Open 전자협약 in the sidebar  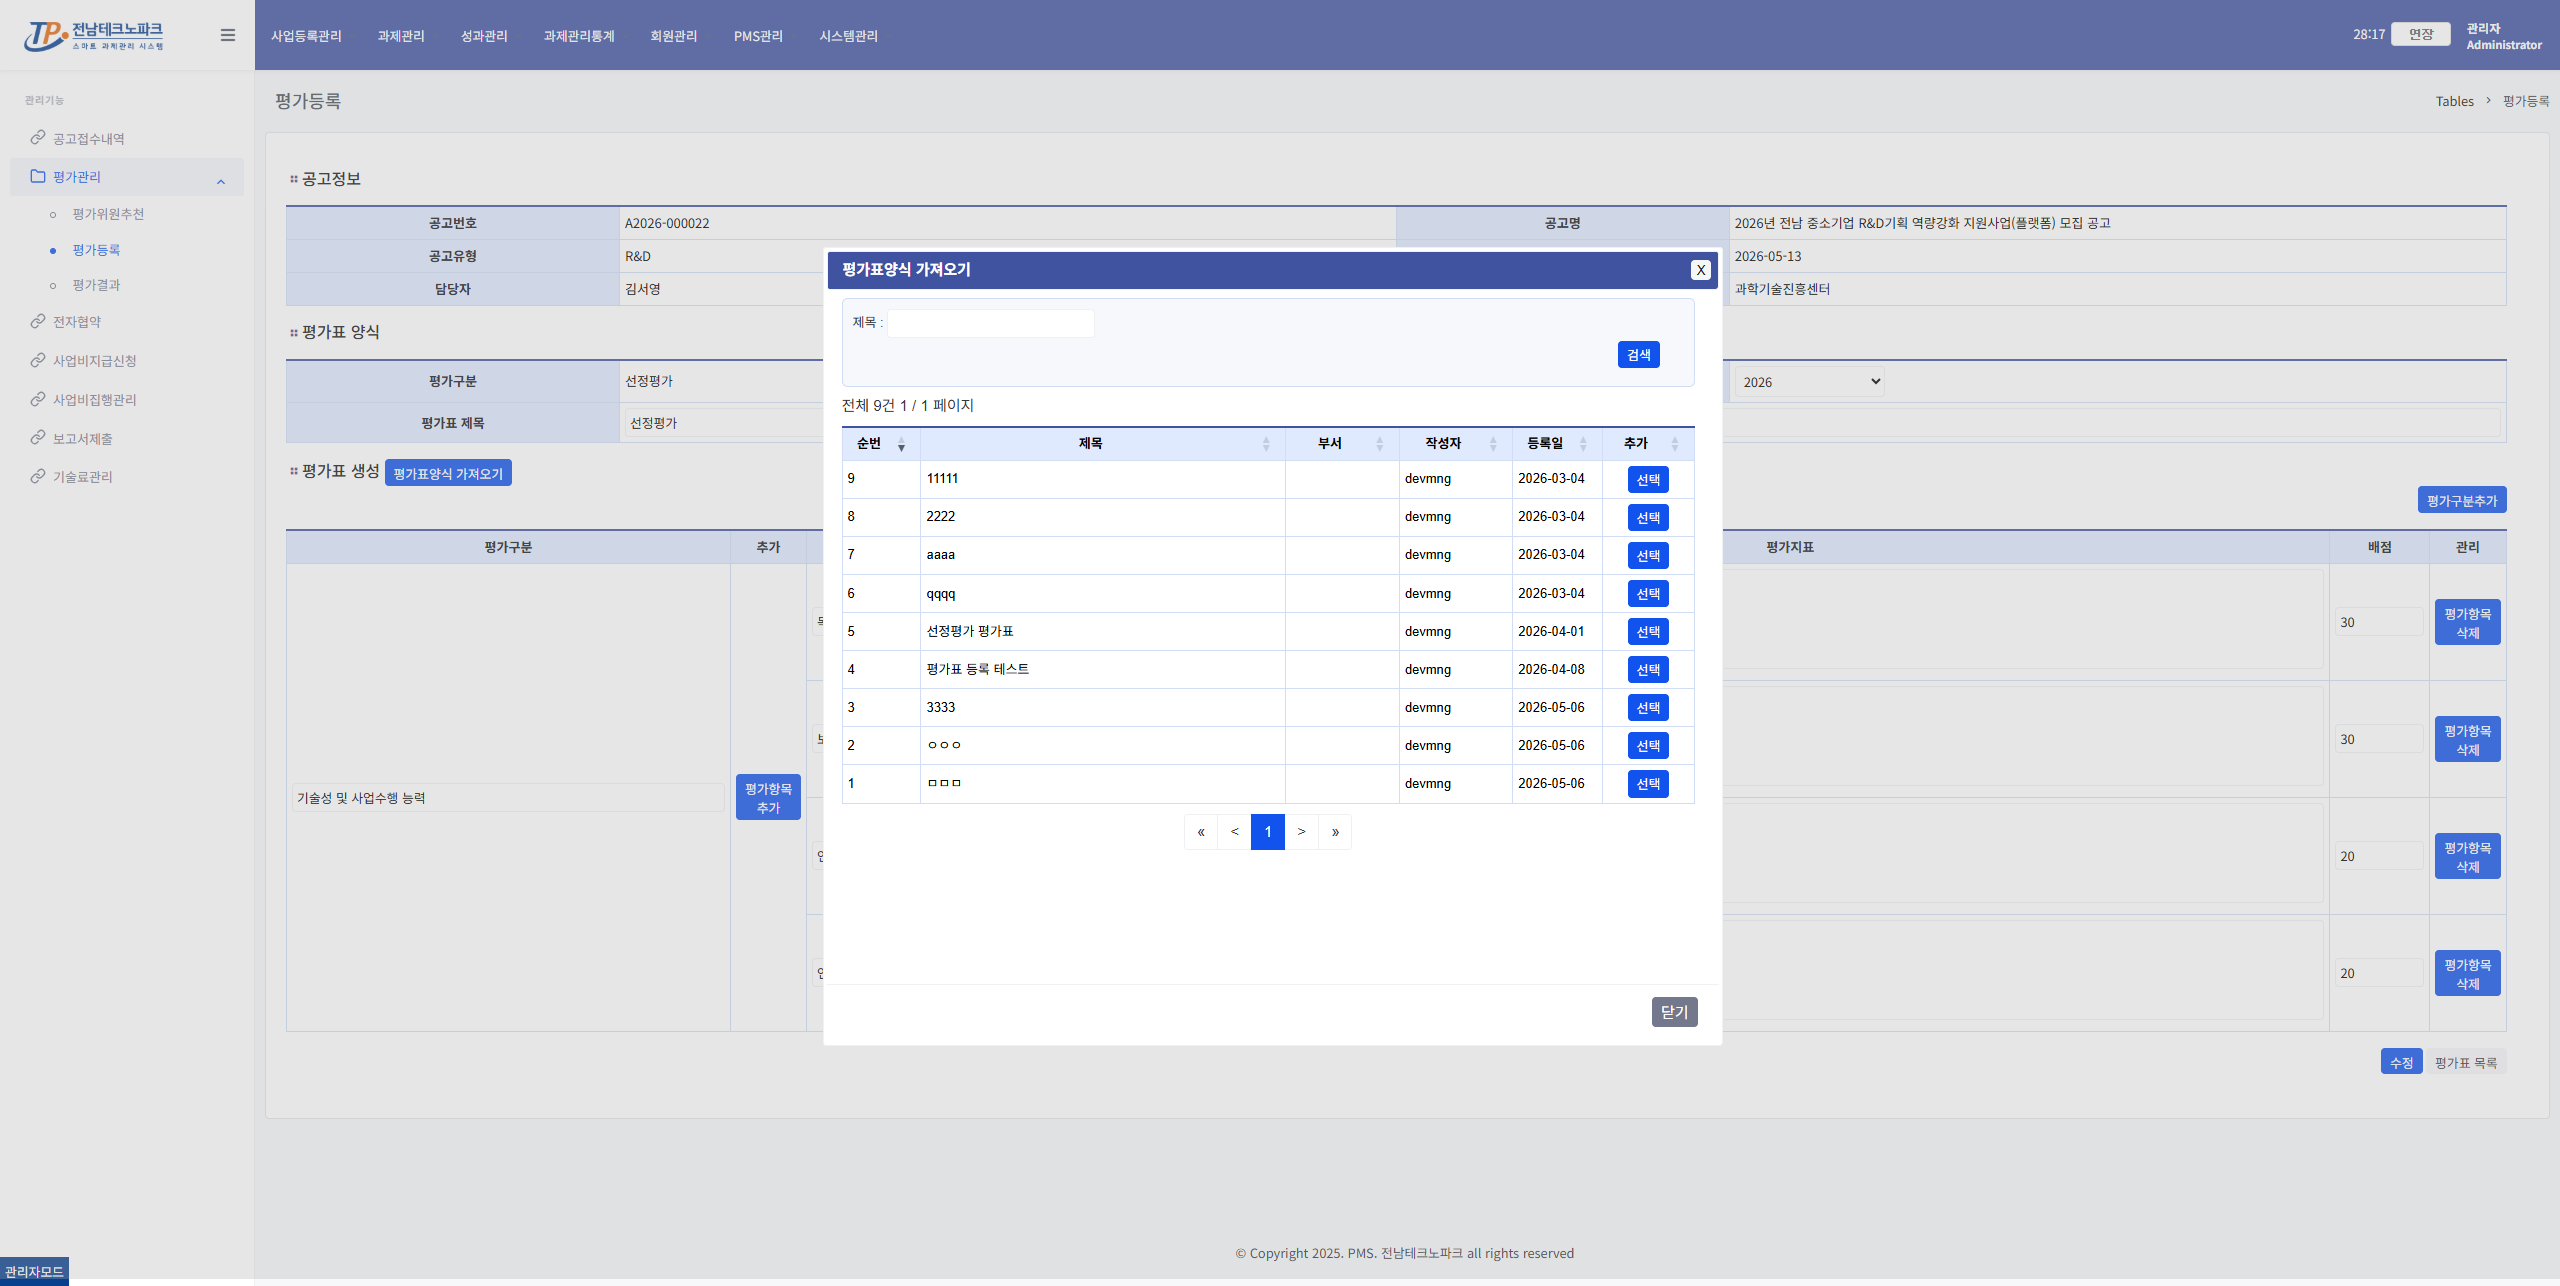pos(76,322)
